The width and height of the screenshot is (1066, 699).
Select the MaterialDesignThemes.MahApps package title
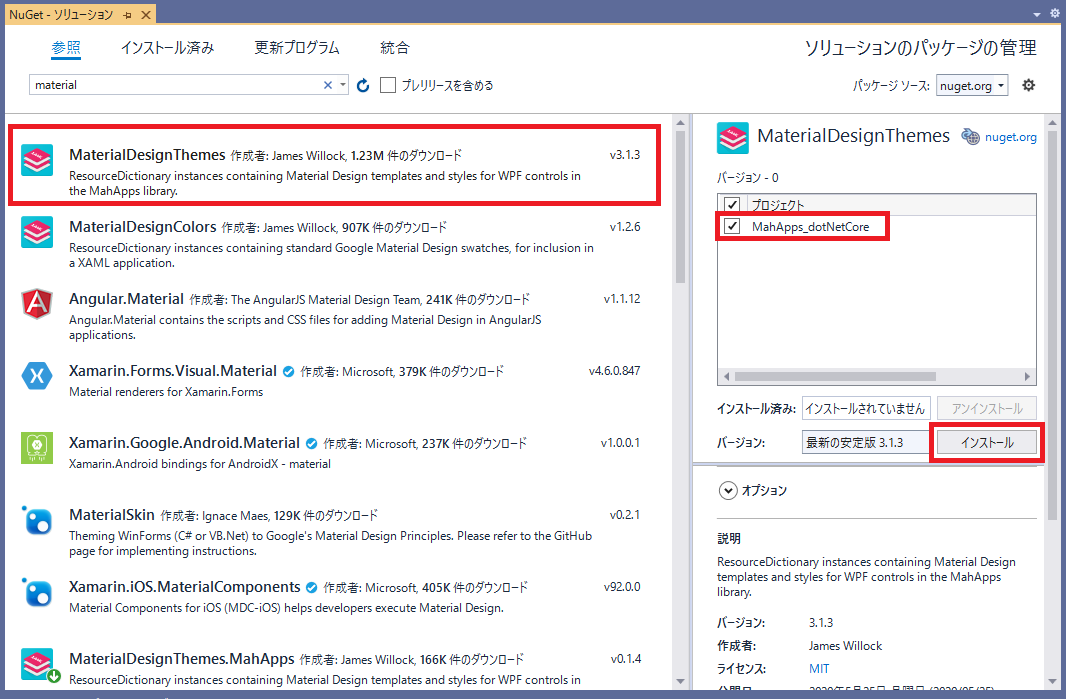coord(182,660)
